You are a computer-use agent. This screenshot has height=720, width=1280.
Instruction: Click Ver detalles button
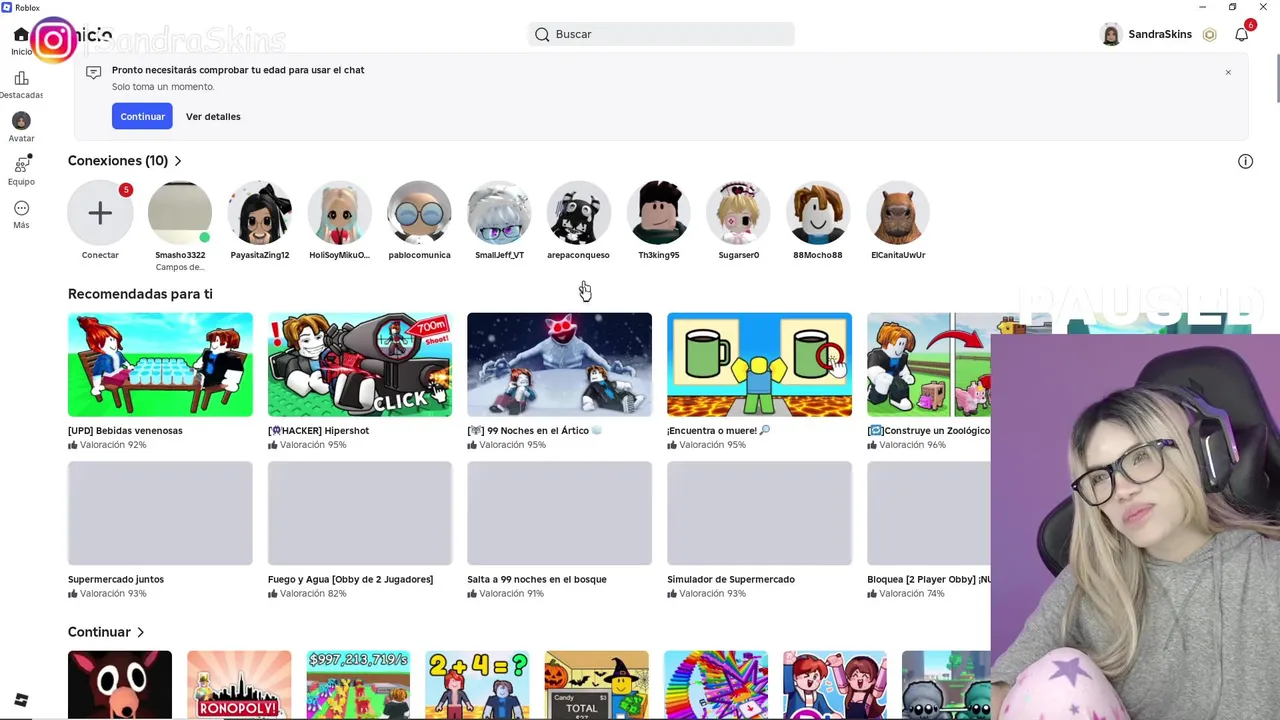click(213, 116)
